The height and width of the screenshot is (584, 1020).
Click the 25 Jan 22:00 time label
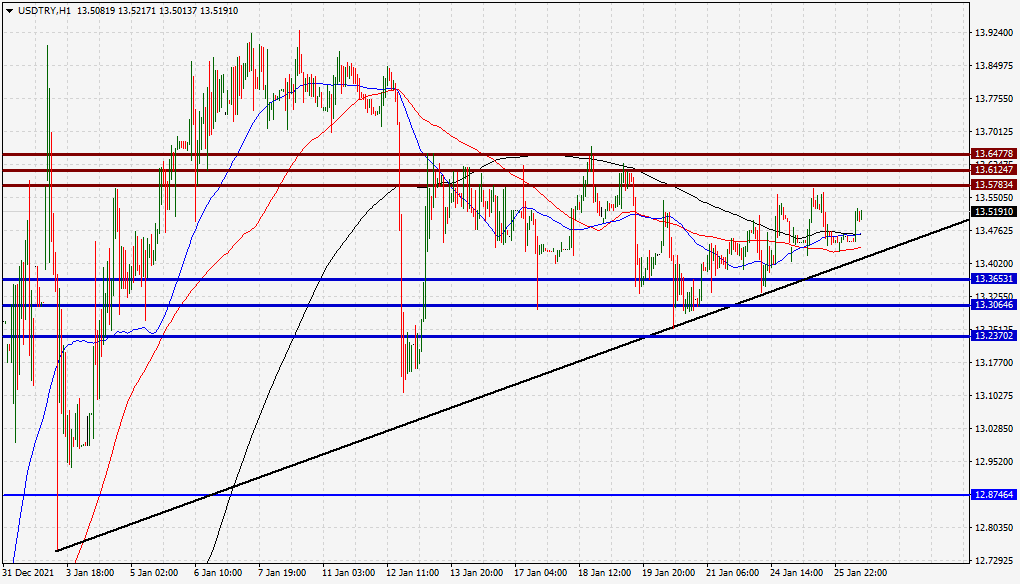(x=861, y=573)
